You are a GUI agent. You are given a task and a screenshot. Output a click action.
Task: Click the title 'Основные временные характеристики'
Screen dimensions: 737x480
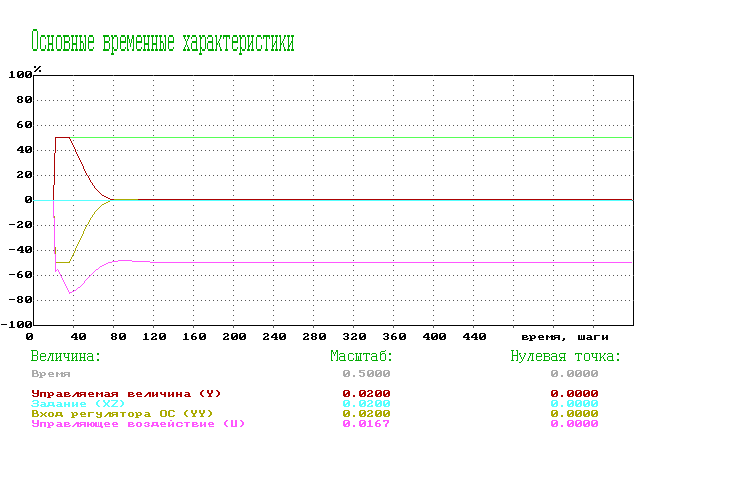(x=163, y=42)
